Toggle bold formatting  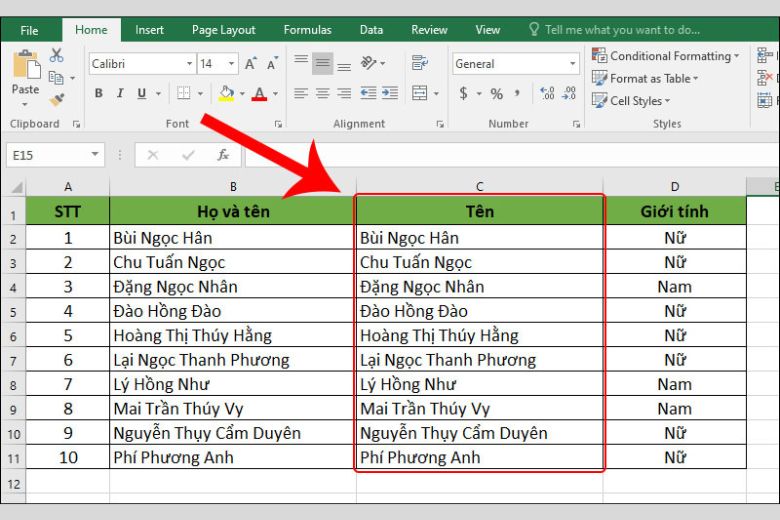(98, 93)
